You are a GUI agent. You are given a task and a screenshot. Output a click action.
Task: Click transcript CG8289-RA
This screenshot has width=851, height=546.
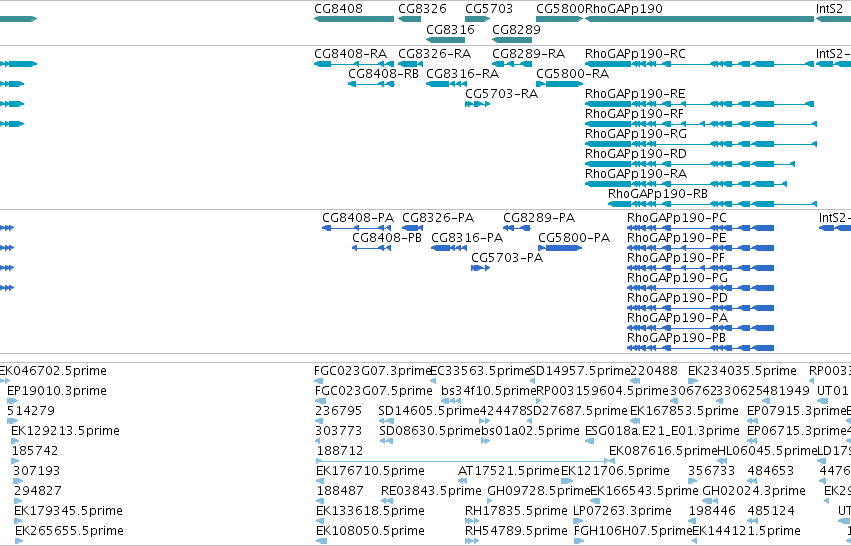pos(512,64)
